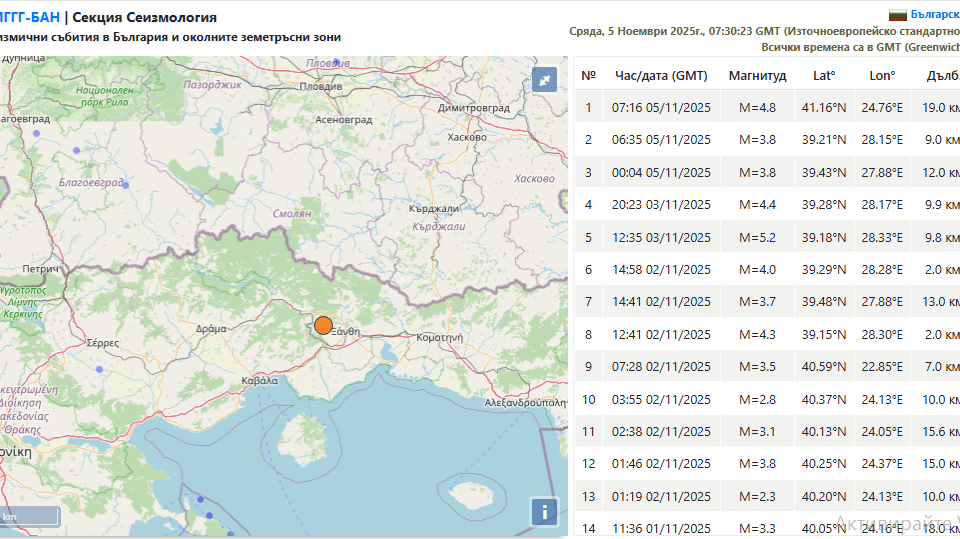Select column header Магнитуд
Viewport: 960px width, 539px height.
tap(757, 75)
